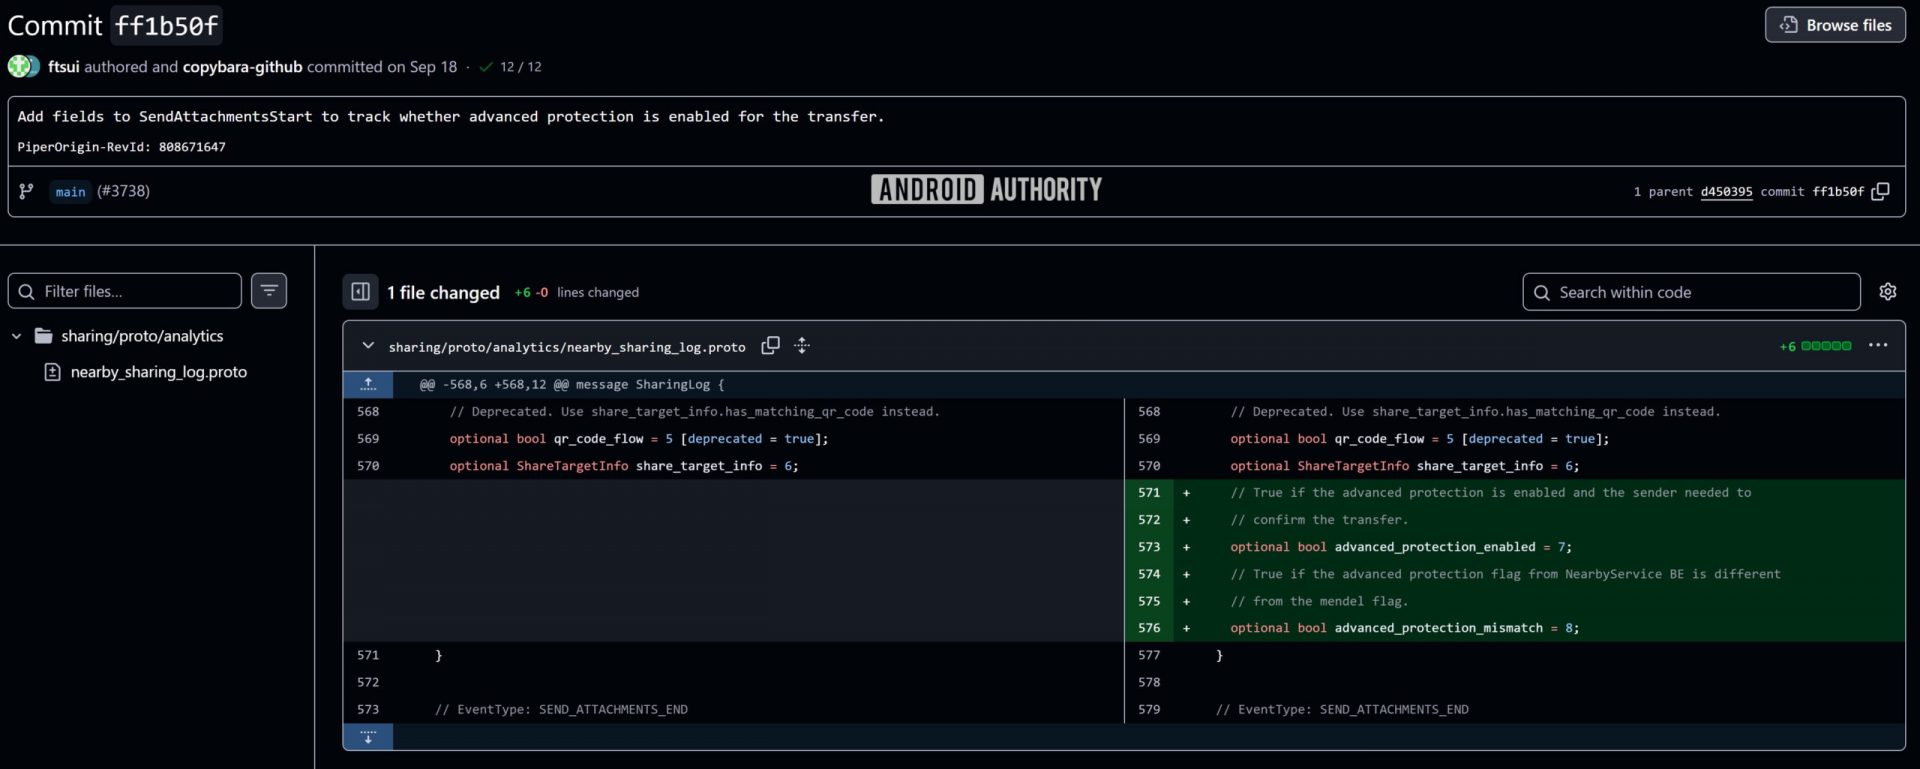
Task: Click the added line advanced_protection_enabled = 7
Action: tap(1401, 547)
